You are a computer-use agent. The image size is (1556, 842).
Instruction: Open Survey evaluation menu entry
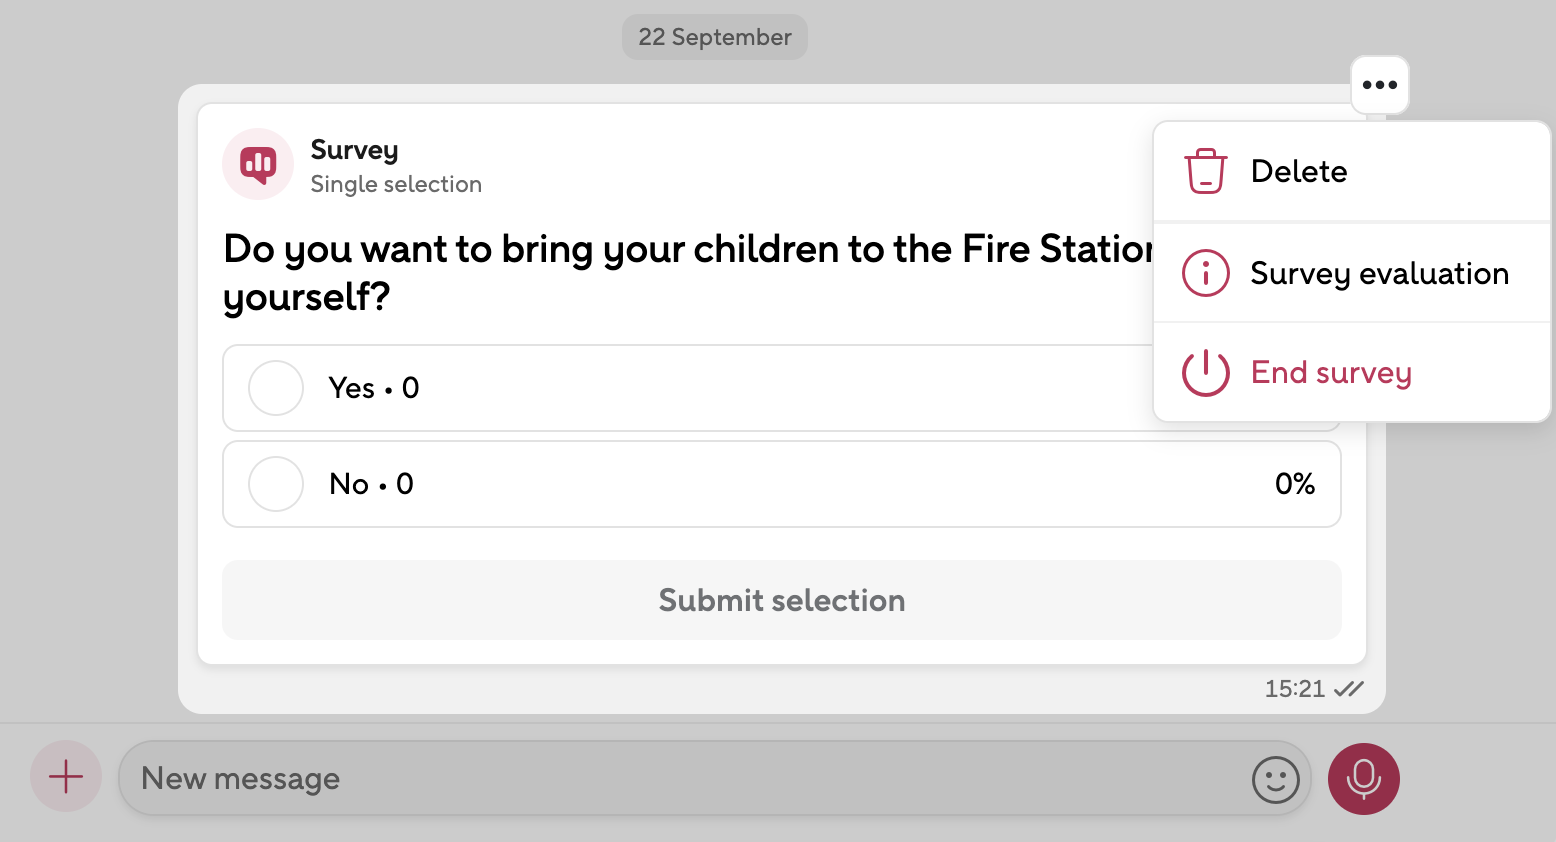[1379, 273]
